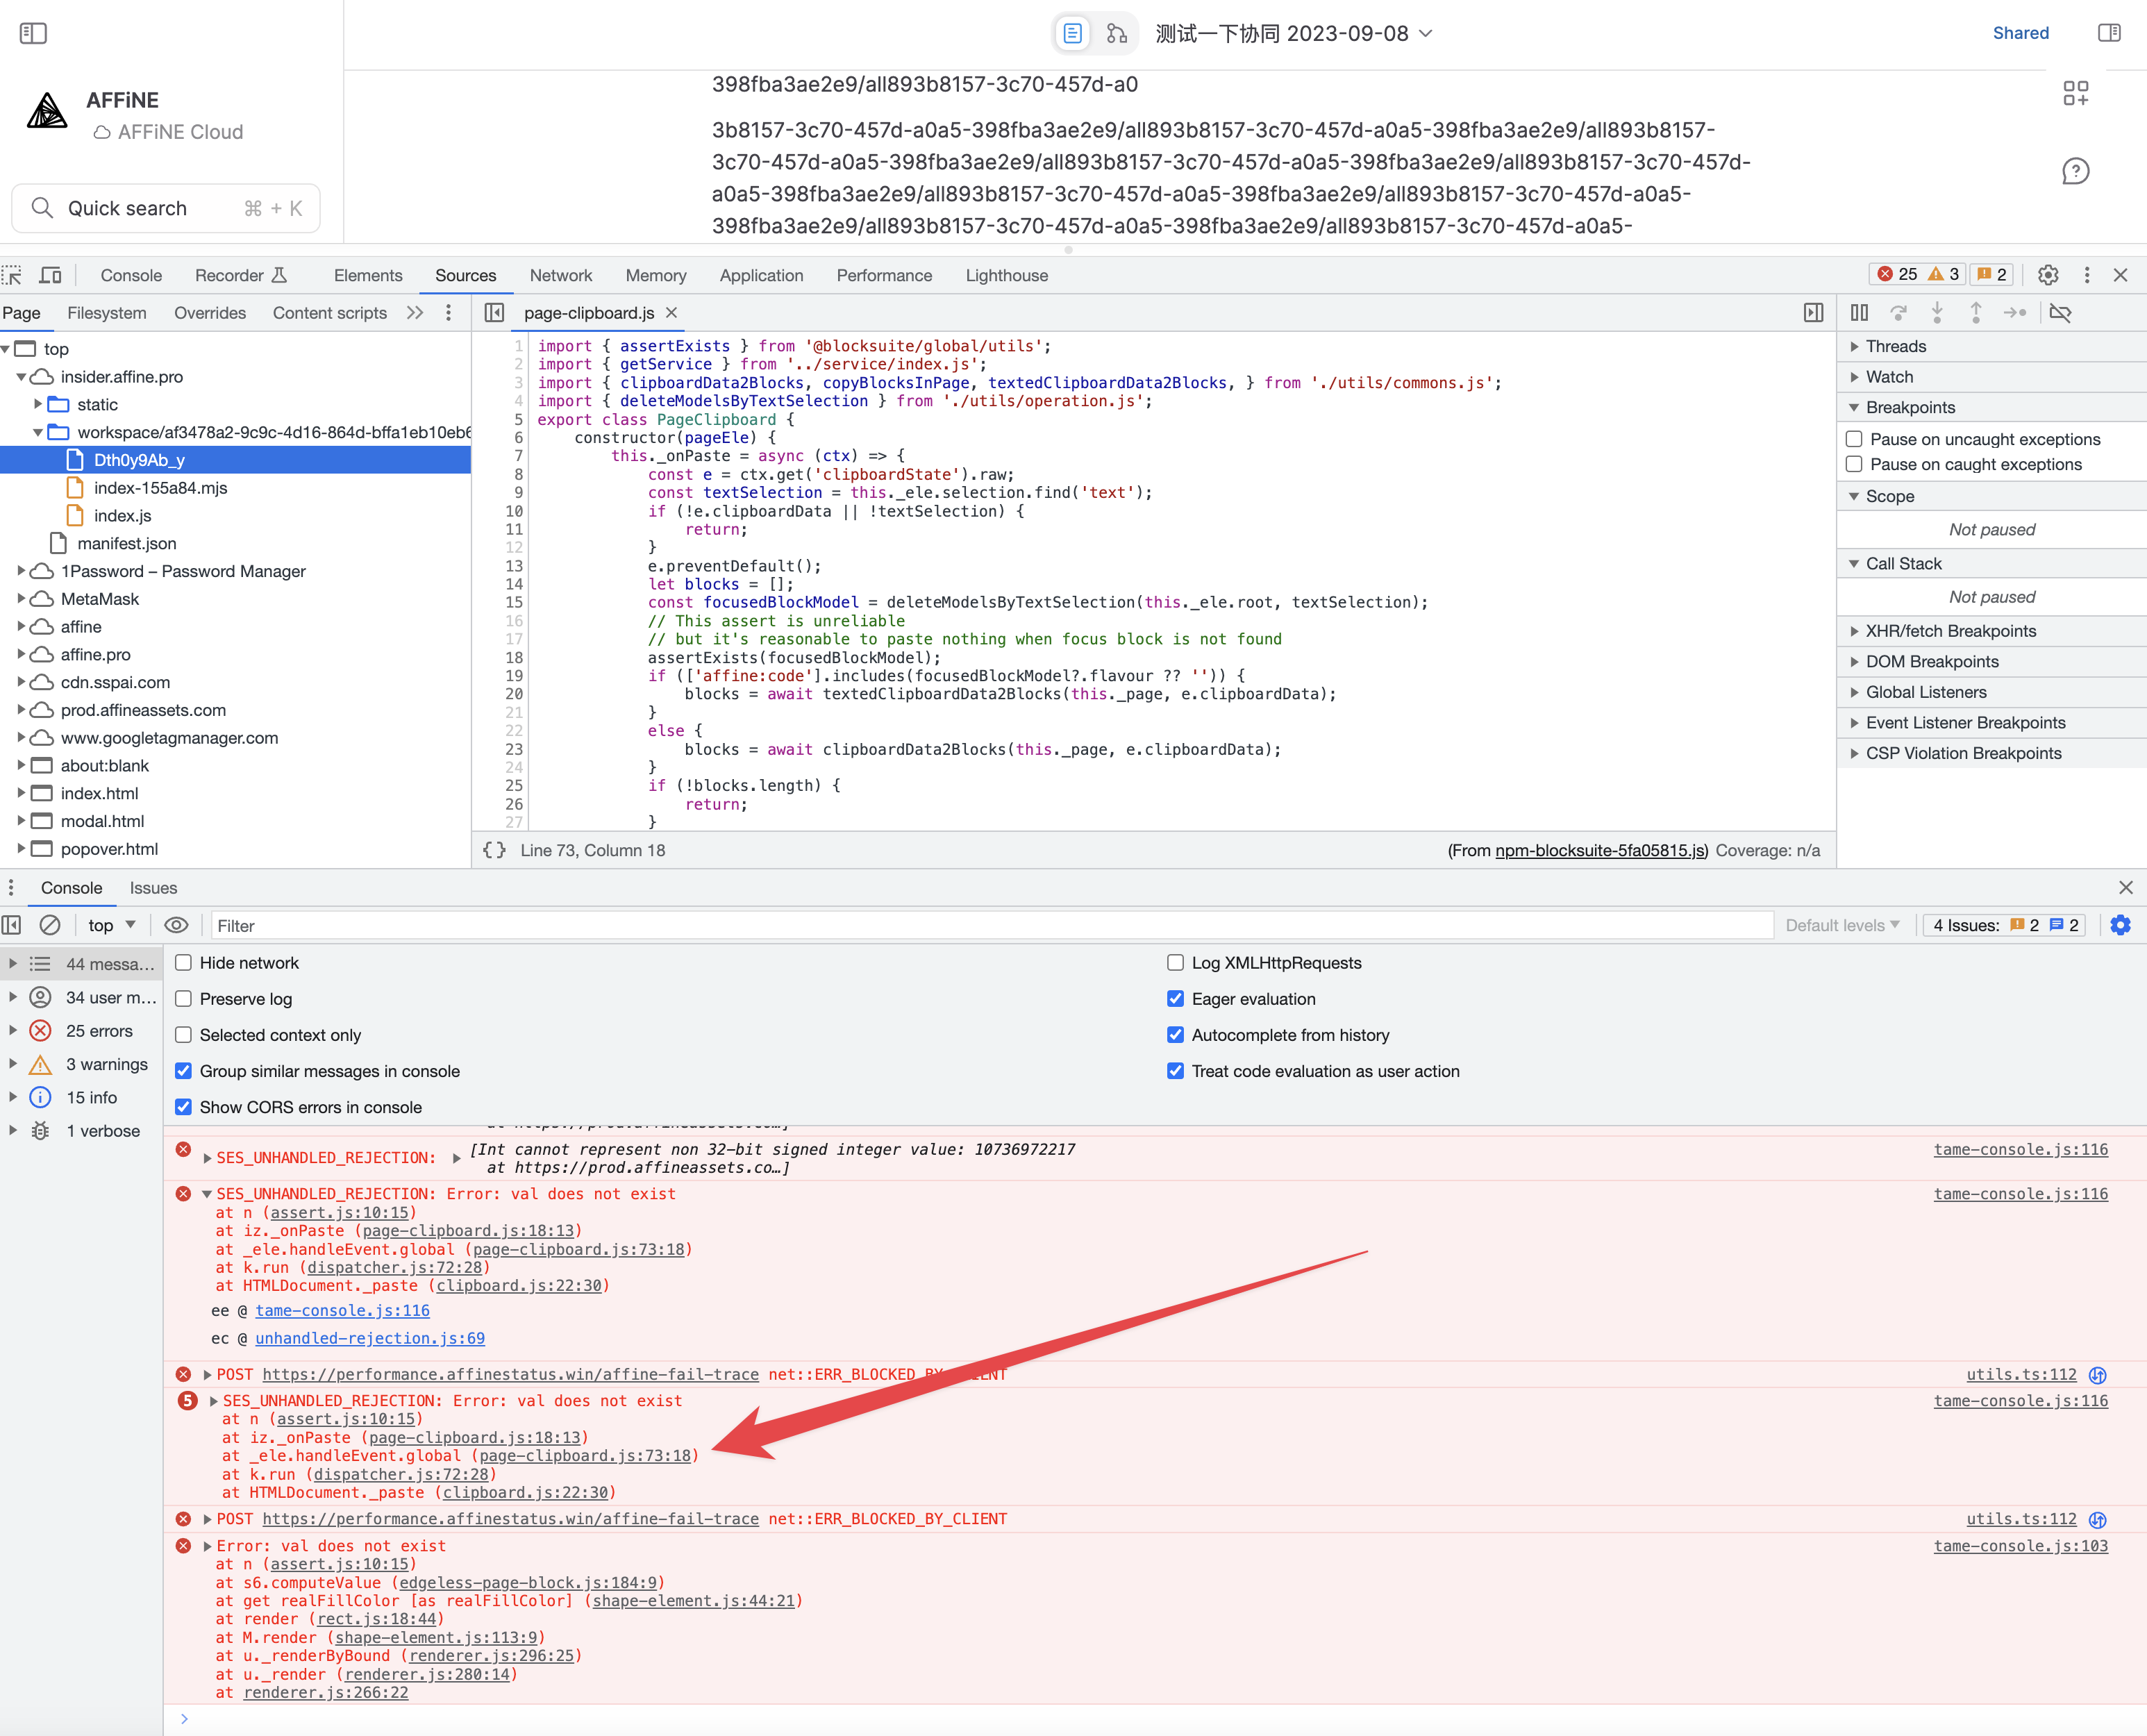
Task: Click the Shared button top right
Action: tap(2021, 33)
